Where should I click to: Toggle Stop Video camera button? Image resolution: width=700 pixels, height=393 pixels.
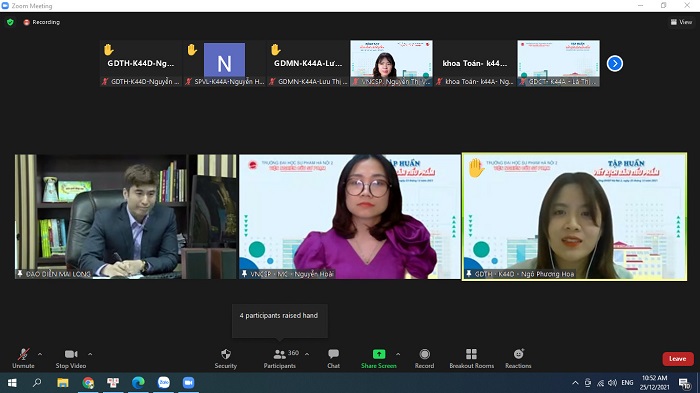71,359
